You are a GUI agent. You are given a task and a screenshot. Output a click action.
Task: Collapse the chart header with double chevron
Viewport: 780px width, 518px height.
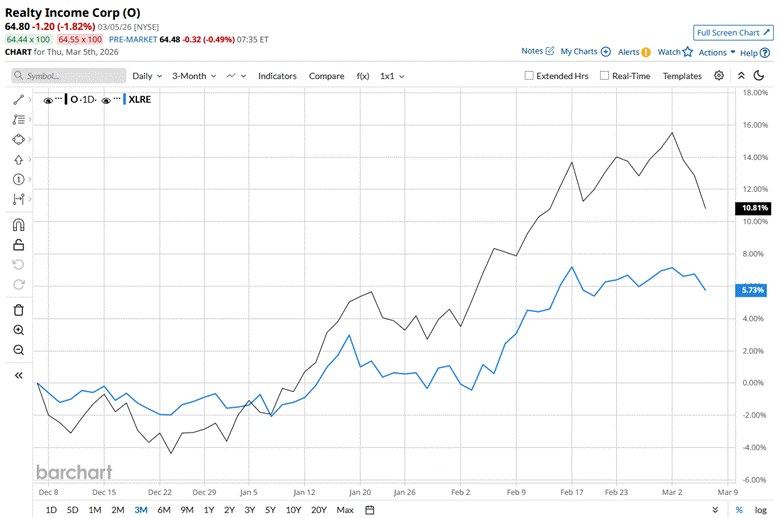click(x=741, y=76)
